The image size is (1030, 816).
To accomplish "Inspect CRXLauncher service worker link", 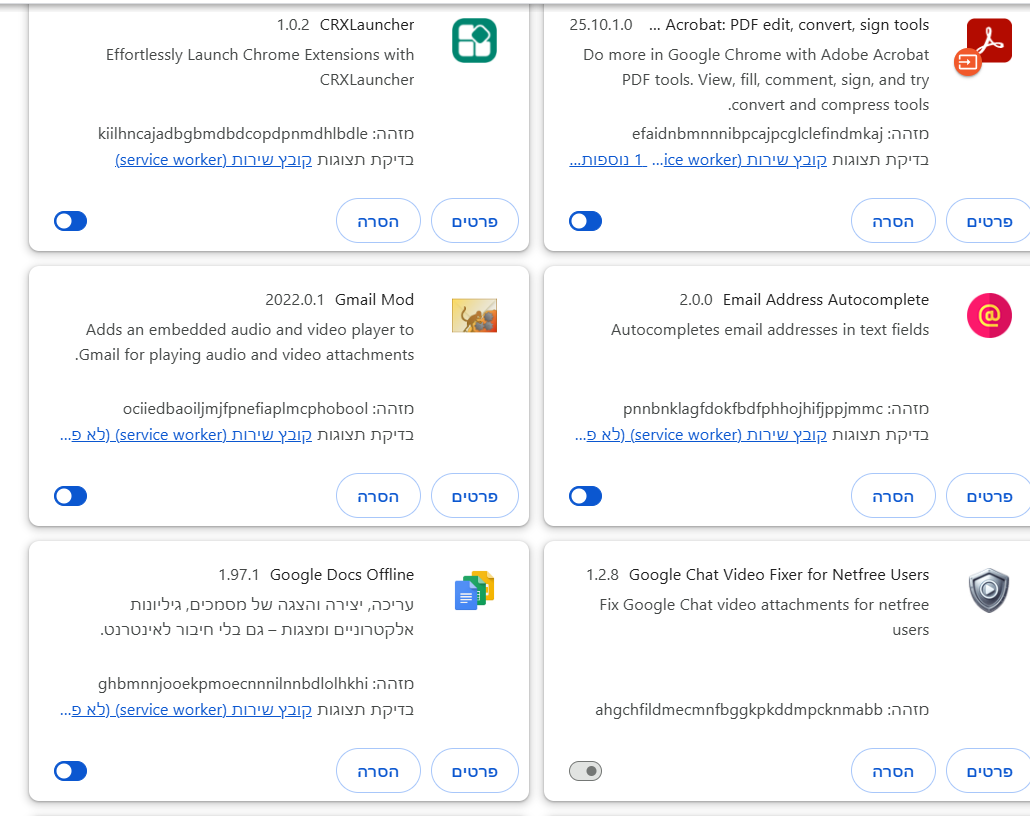I will (214, 159).
